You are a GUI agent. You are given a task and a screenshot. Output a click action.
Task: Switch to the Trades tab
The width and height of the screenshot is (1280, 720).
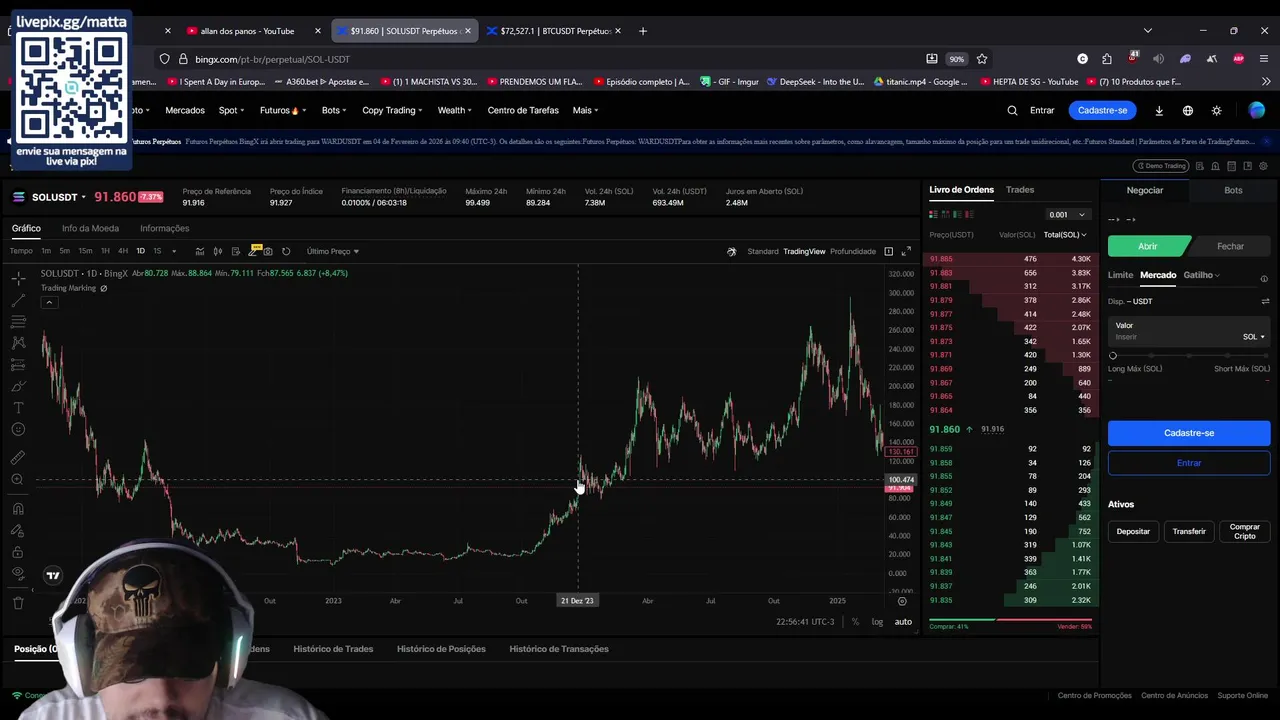tap(1020, 190)
